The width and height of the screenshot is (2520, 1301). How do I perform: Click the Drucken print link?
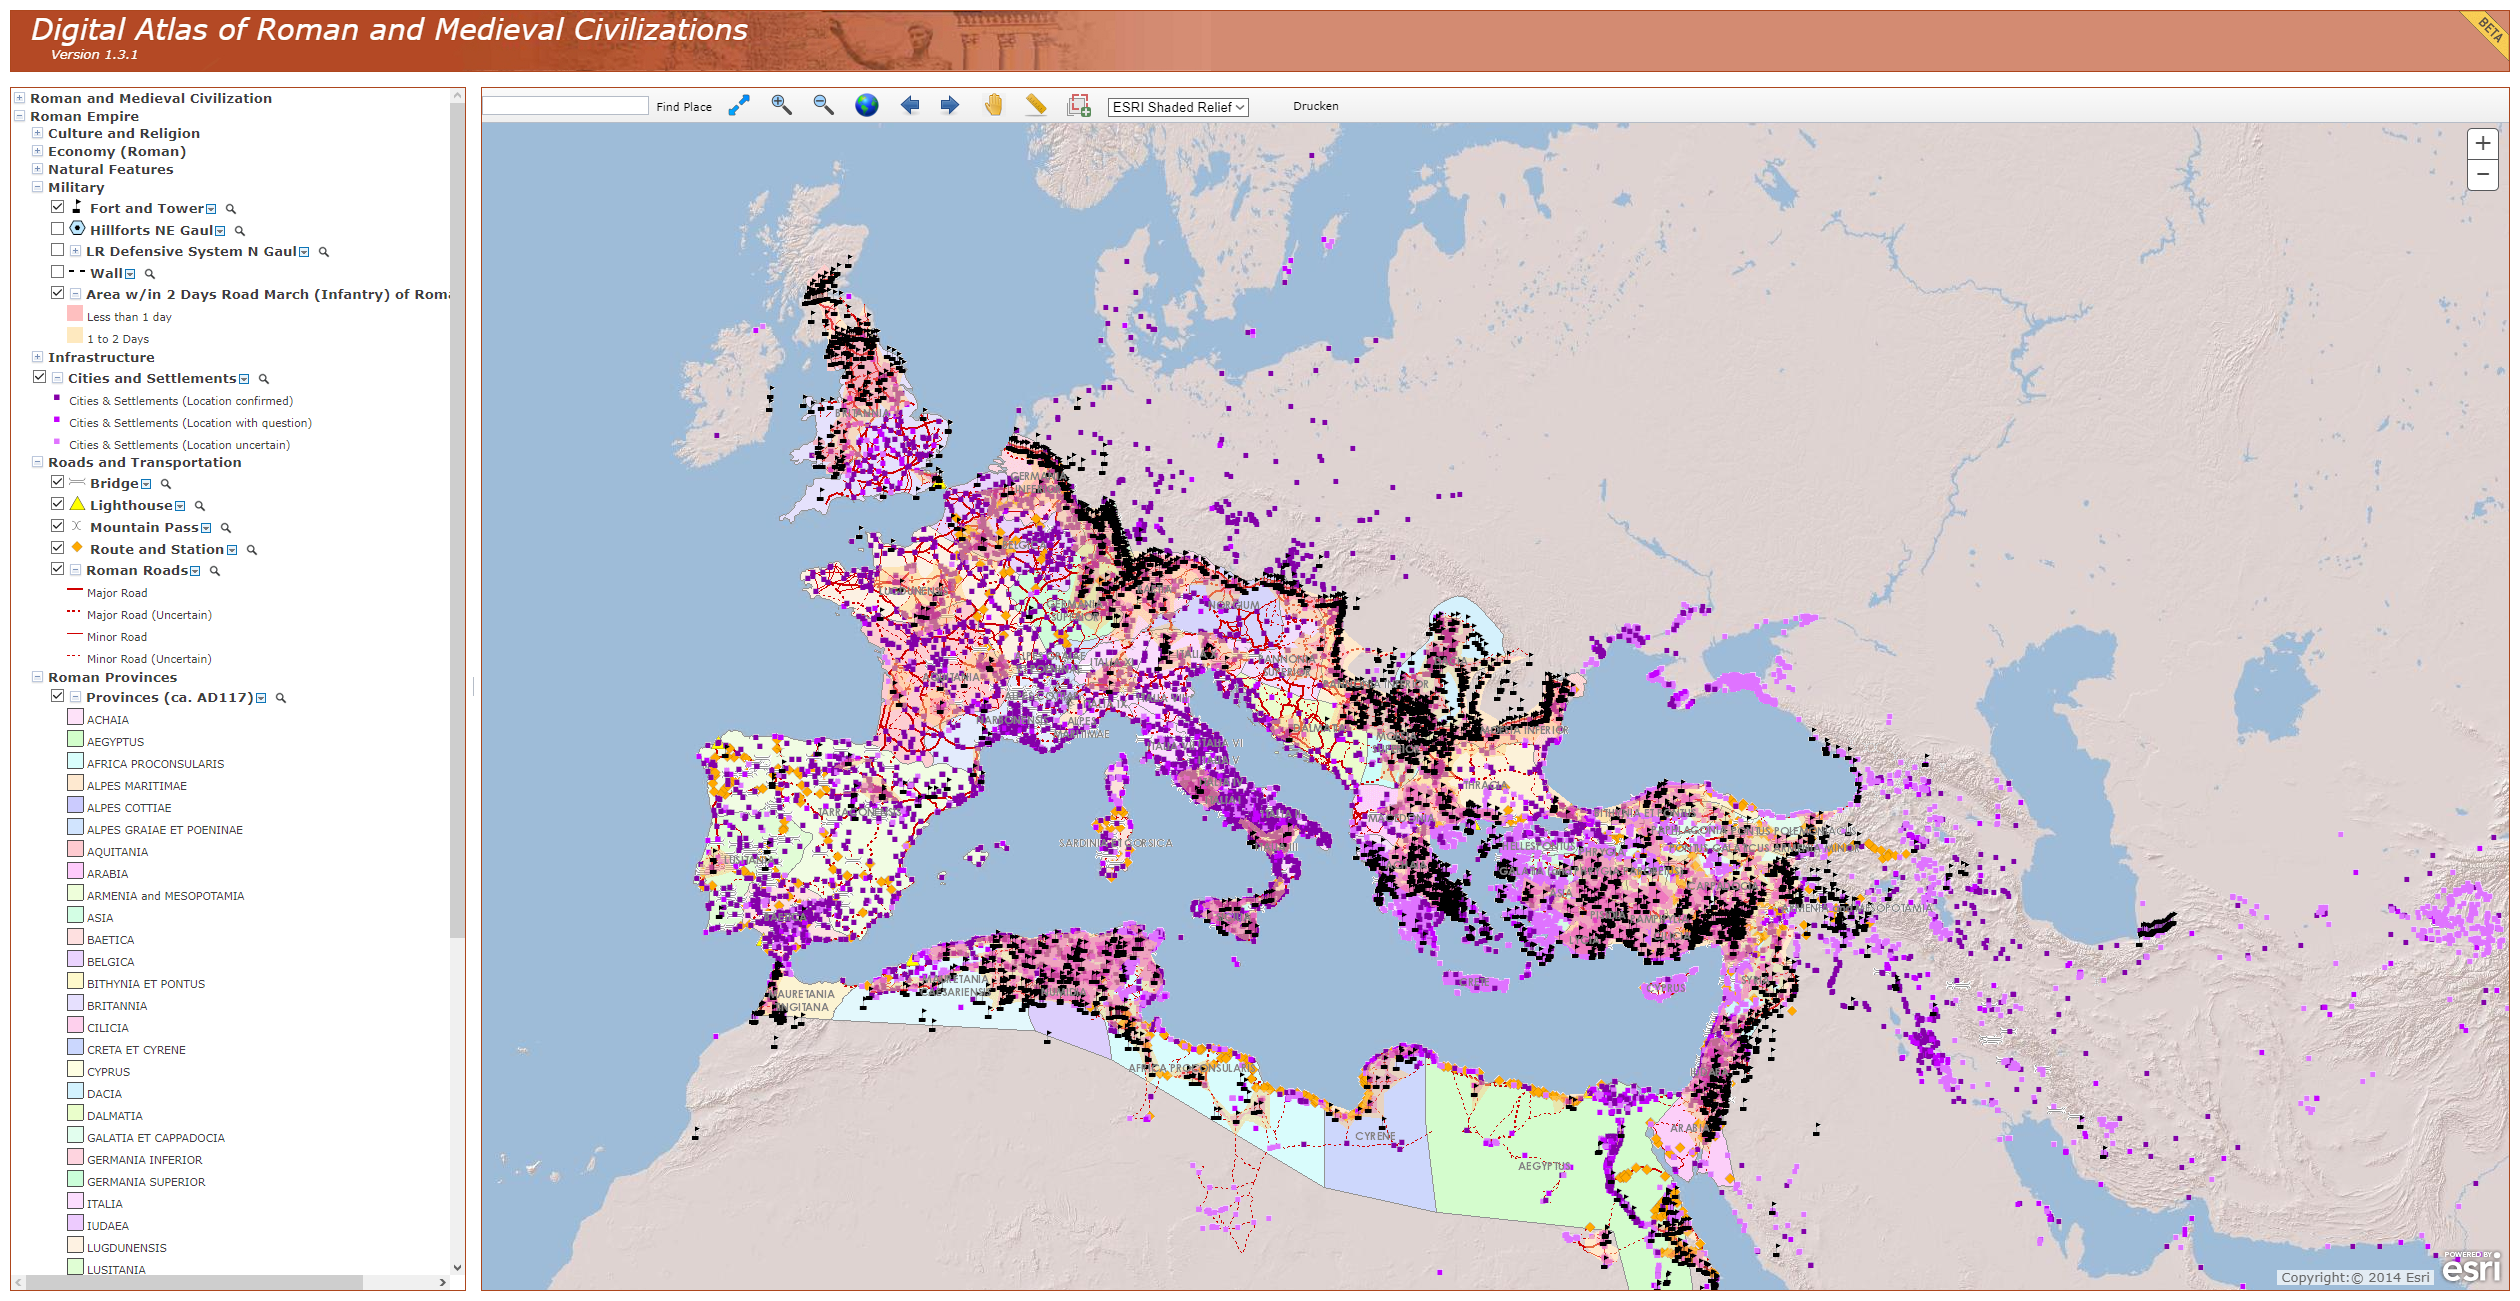click(x=1315, y=106)
